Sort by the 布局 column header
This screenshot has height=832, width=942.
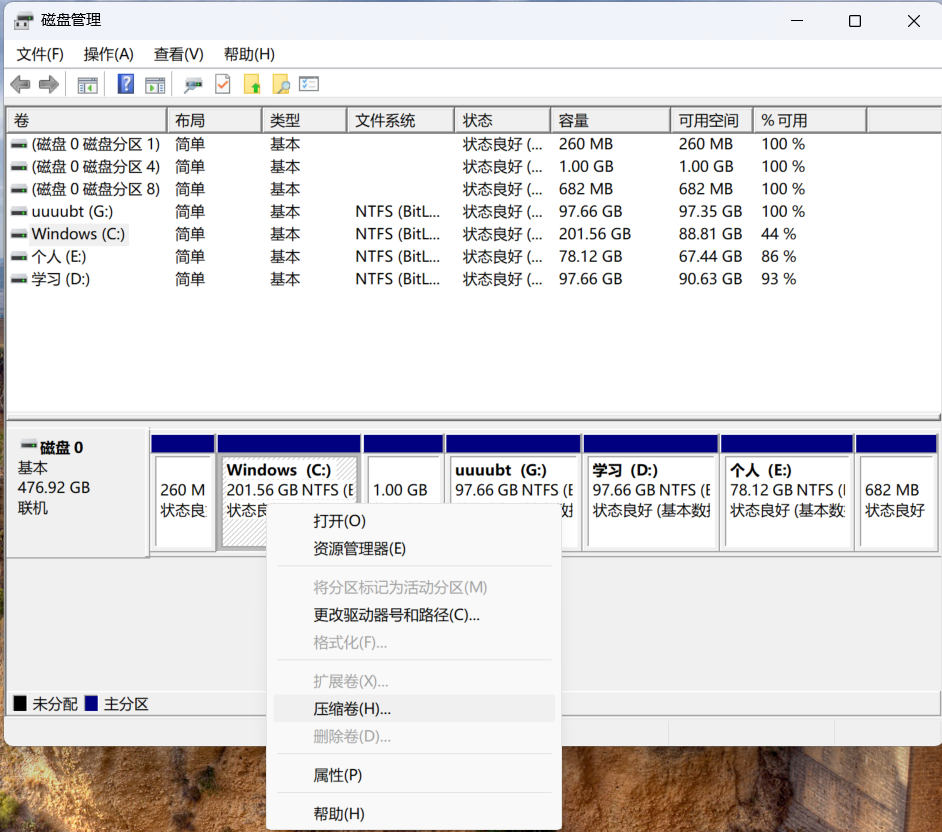click(214, 121)
